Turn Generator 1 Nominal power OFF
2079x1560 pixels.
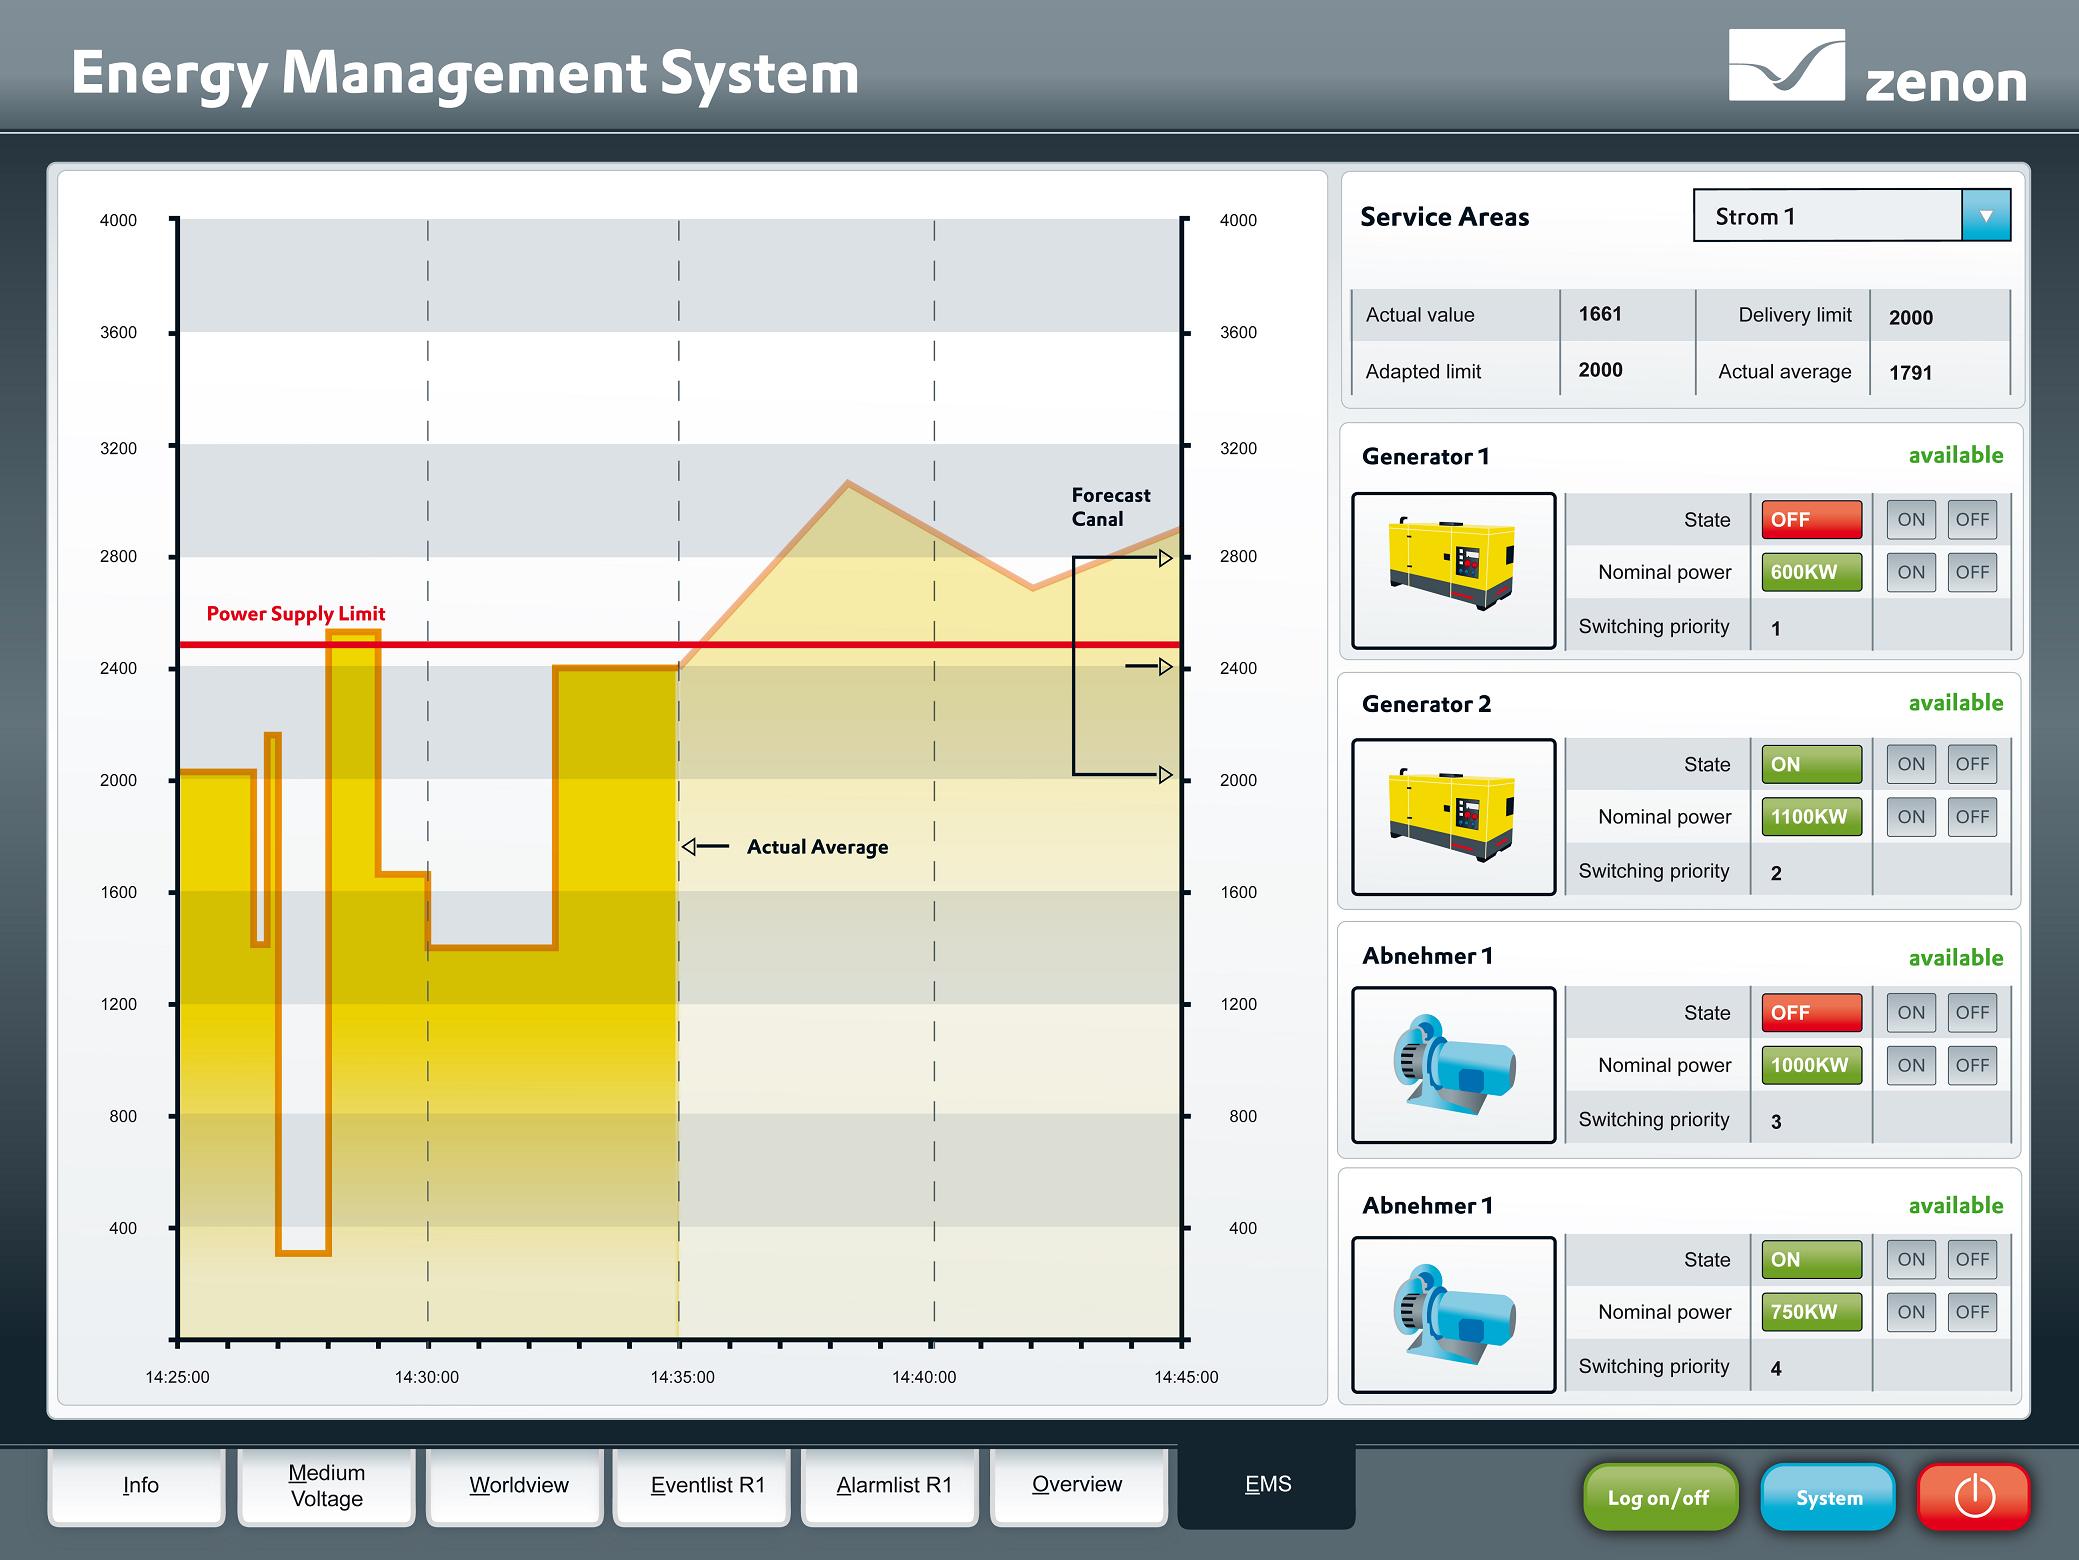pyautogui.click(x=1971, y=572)
